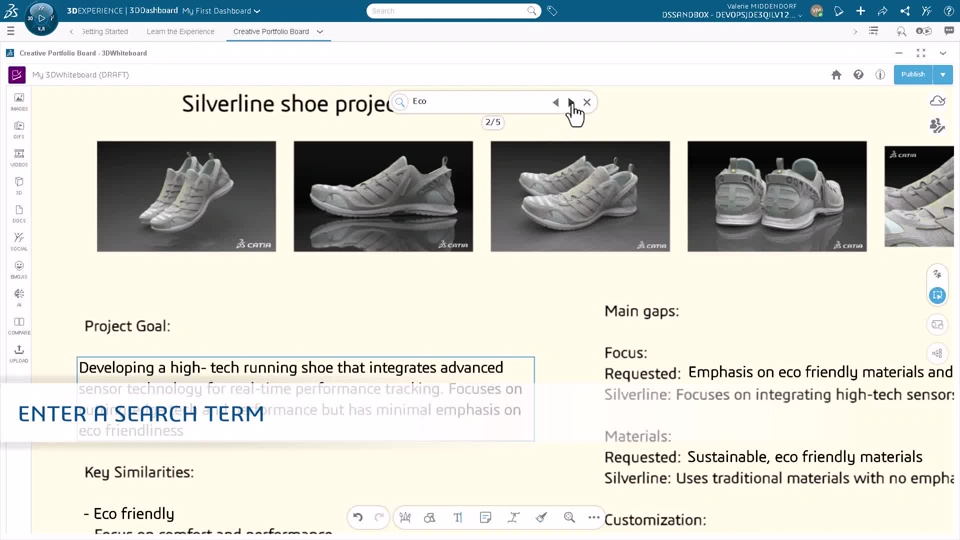Click the zoom magnifier in bottom toolbar
This screenshot has height=540, width=960.
coord(569,517)
